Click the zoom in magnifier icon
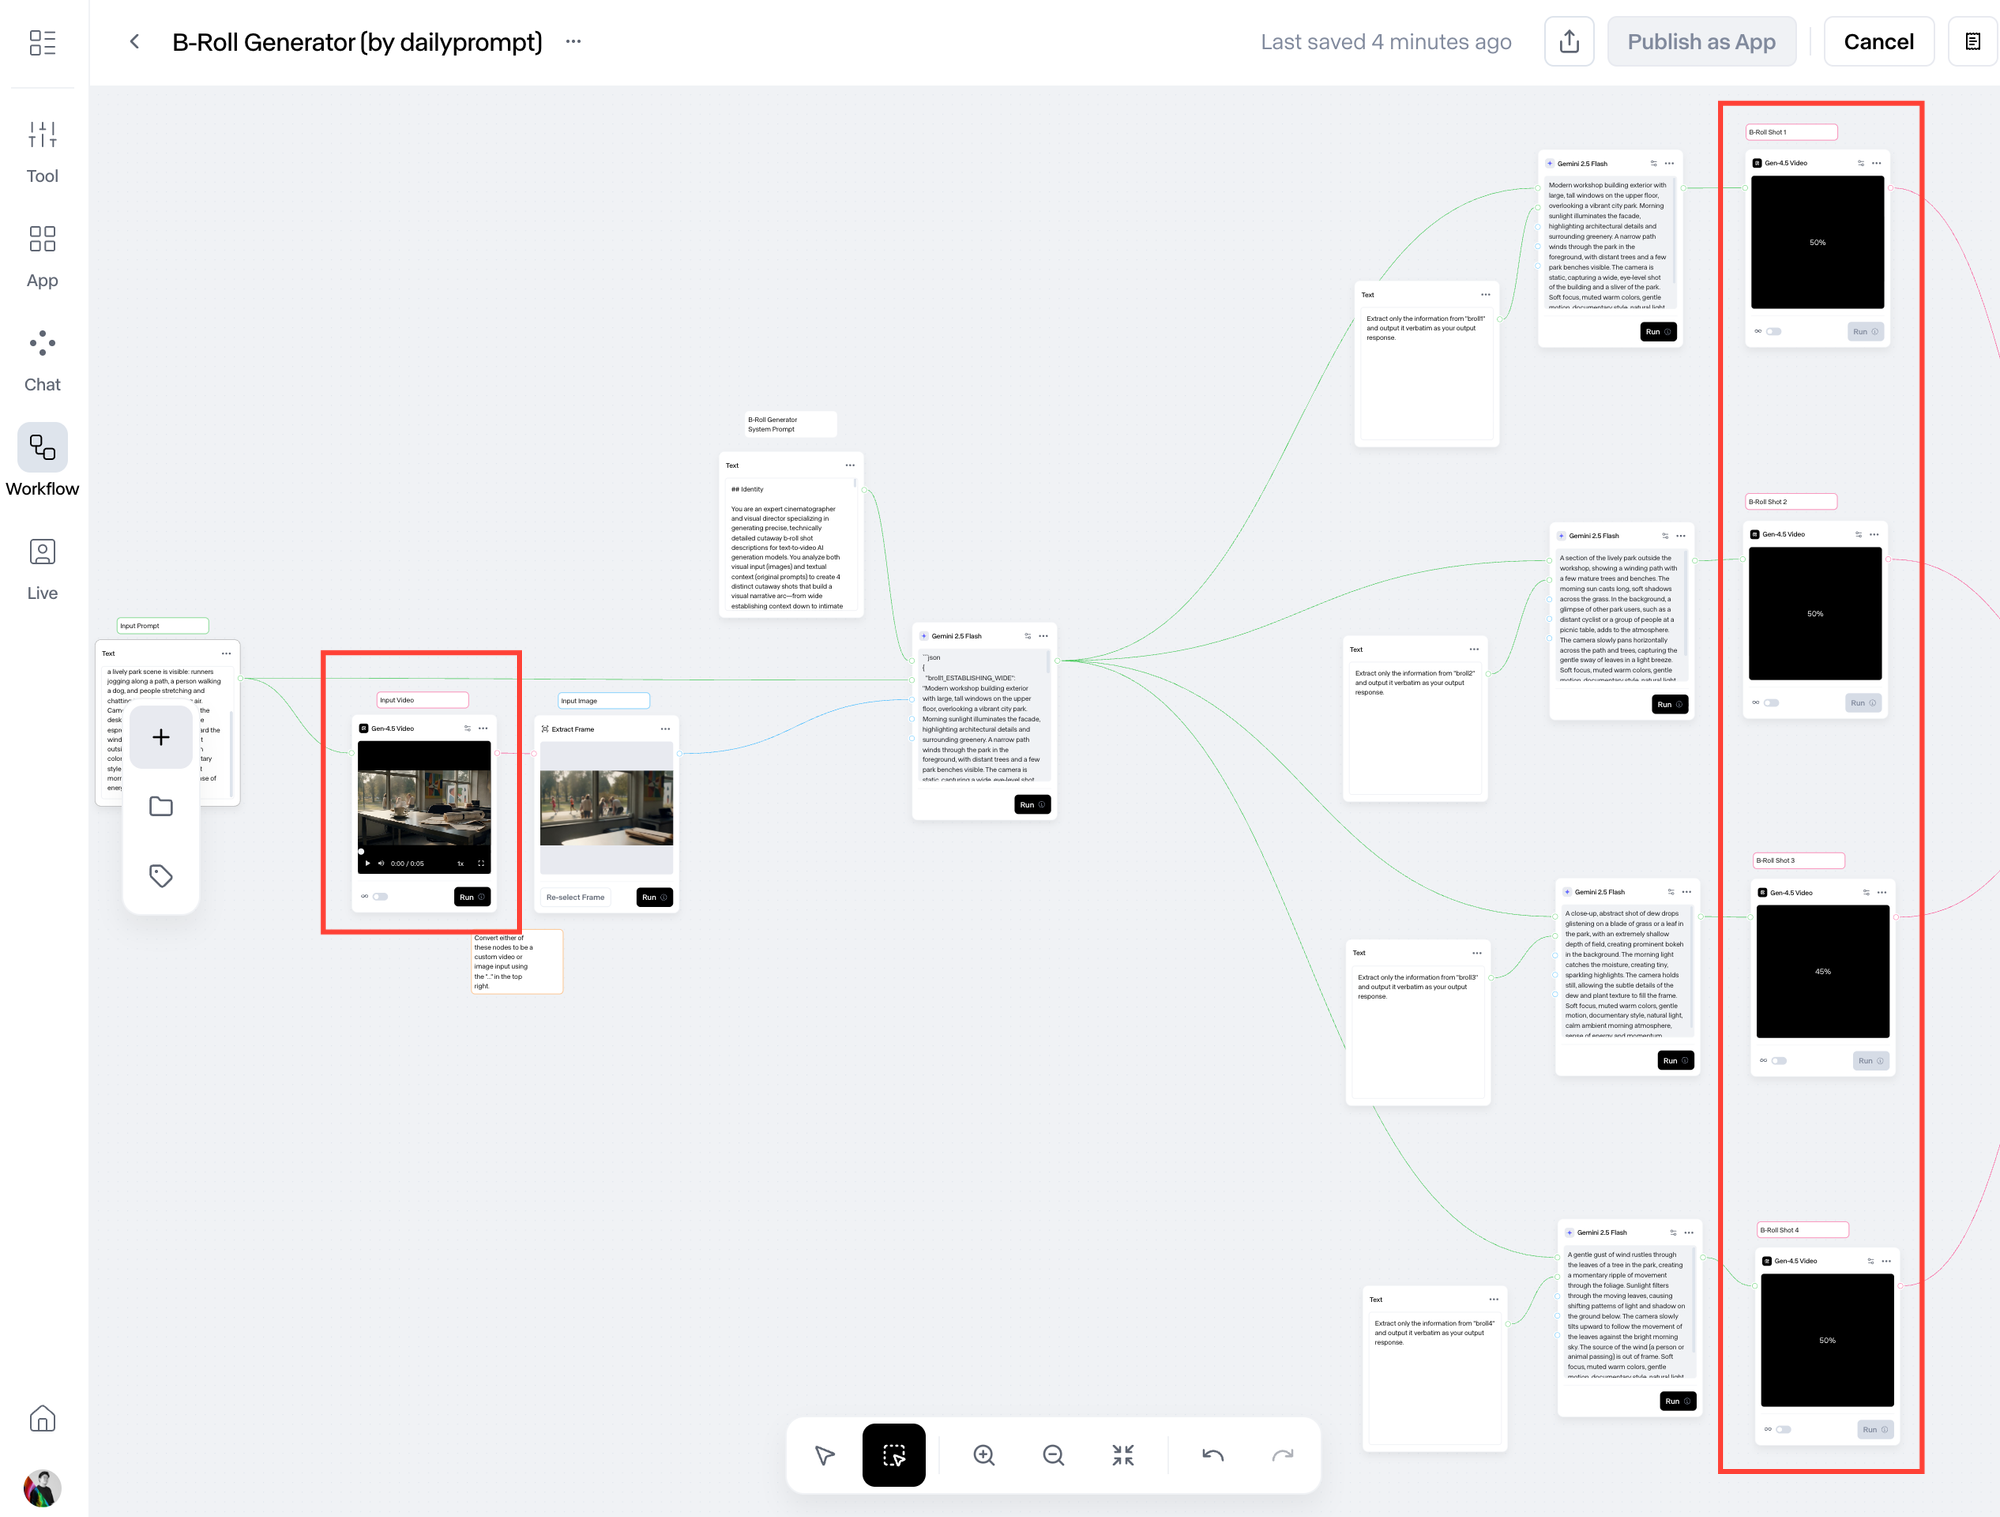Screen dimensions: 2000x1517 (984, 1455)
